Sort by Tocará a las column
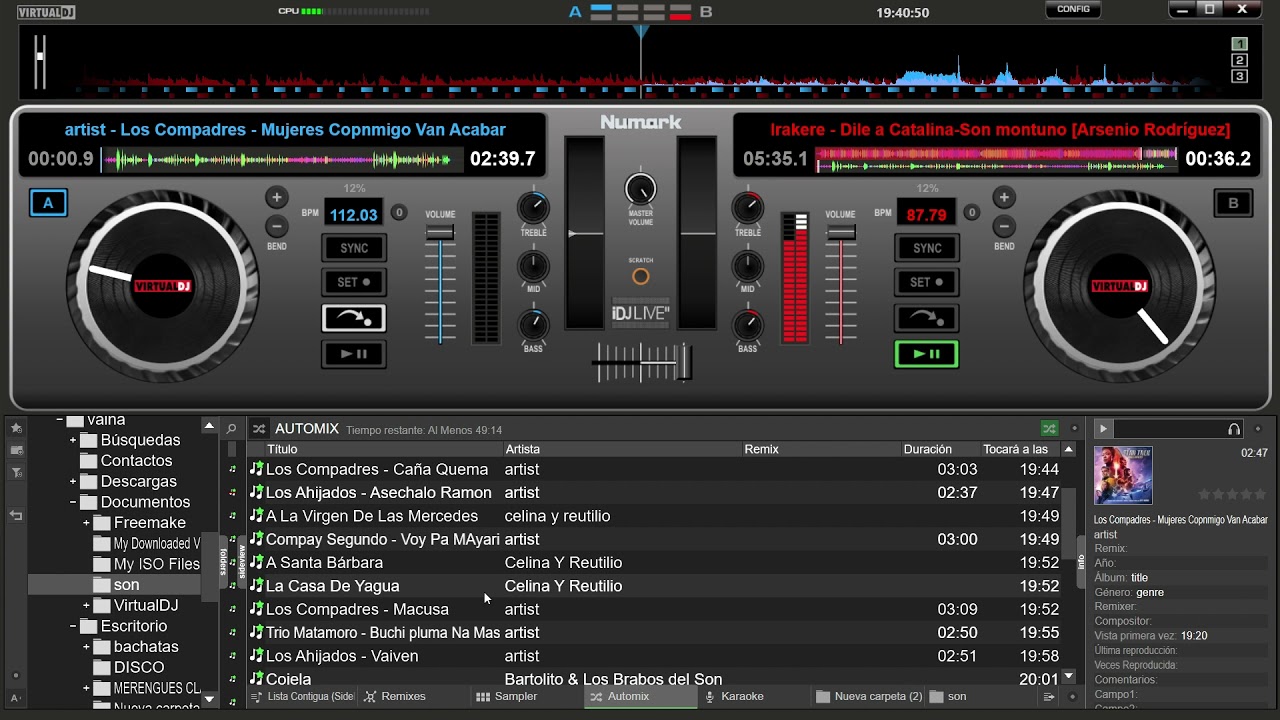The height and width of the screenshot is (720, 1280). click(1020, 449)
